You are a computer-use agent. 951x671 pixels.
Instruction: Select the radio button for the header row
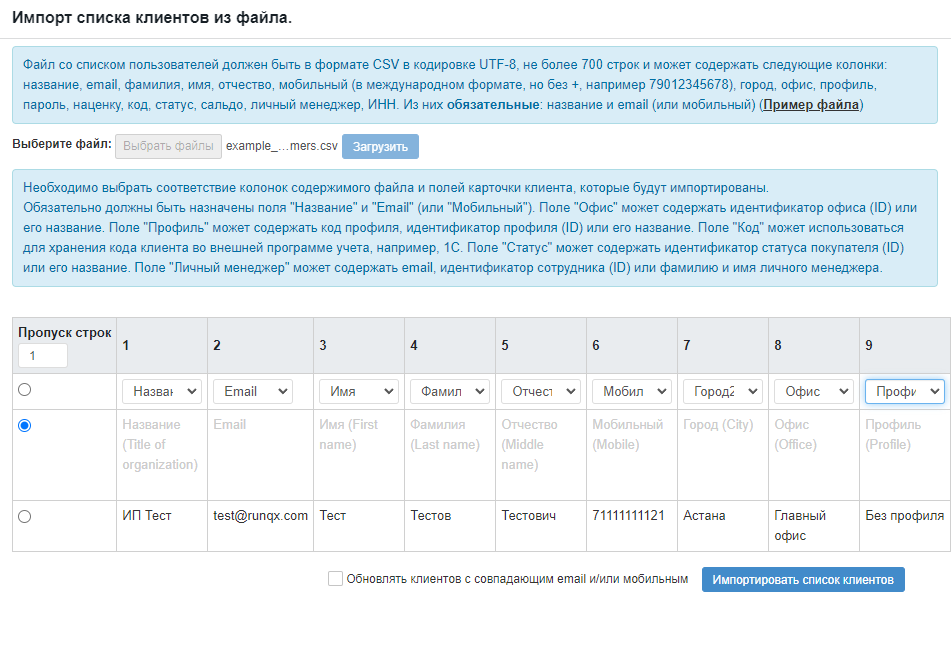click(25, 425)
